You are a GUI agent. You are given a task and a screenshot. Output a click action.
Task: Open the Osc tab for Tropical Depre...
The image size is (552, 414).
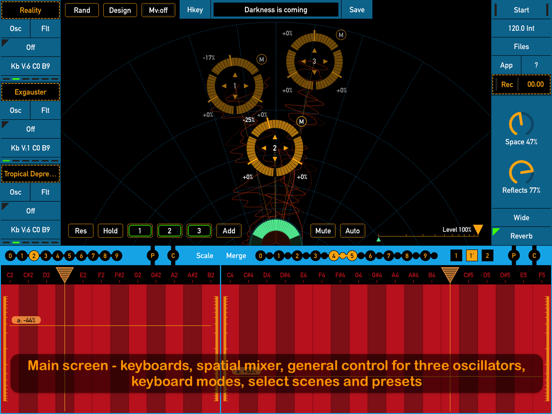coord(15,192)
